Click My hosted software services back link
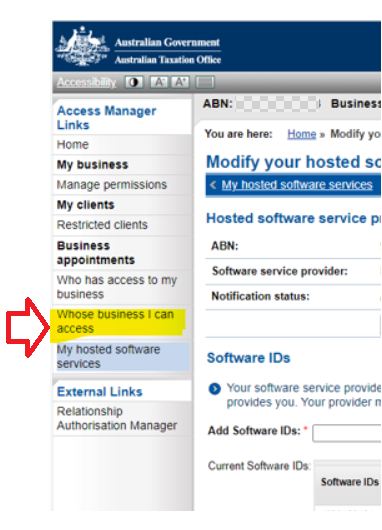The height and width of the screenshot is (530, 382). pyautogui.click(x=297, y=185)
